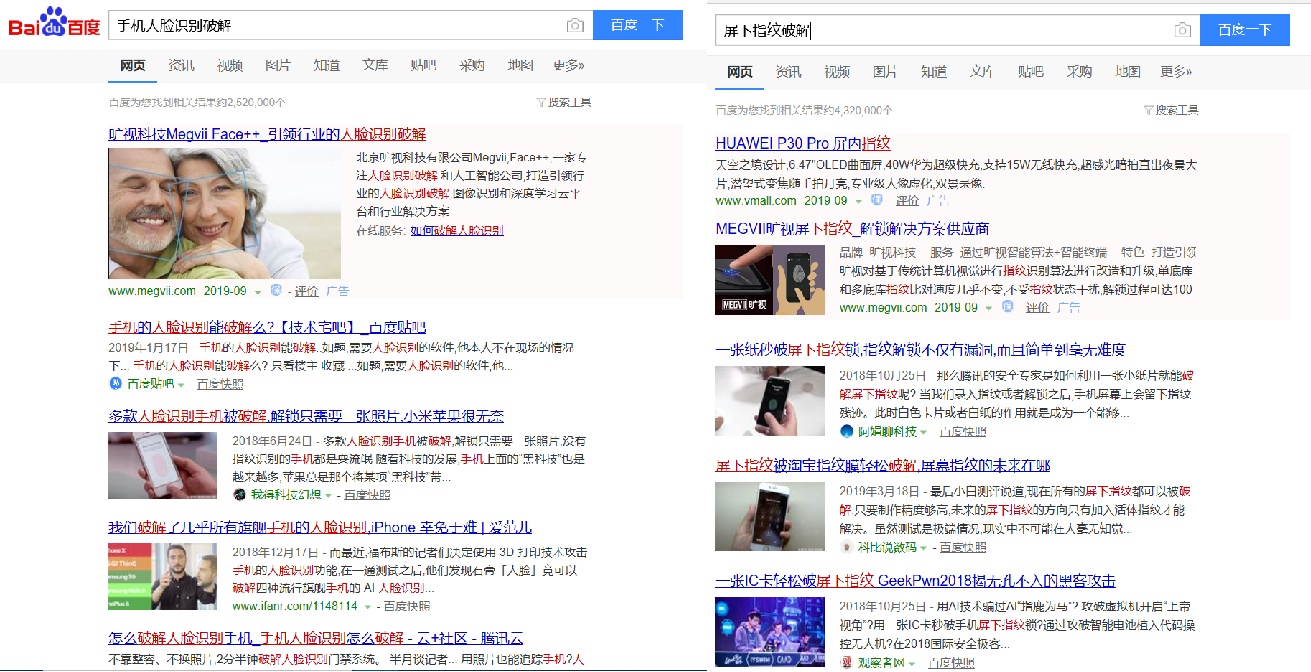This screenshot has height=672, width=1311.
Task: Click MEGVII旷视 fingerprint ad thumbnail
Action: click(x=770, y=280)
